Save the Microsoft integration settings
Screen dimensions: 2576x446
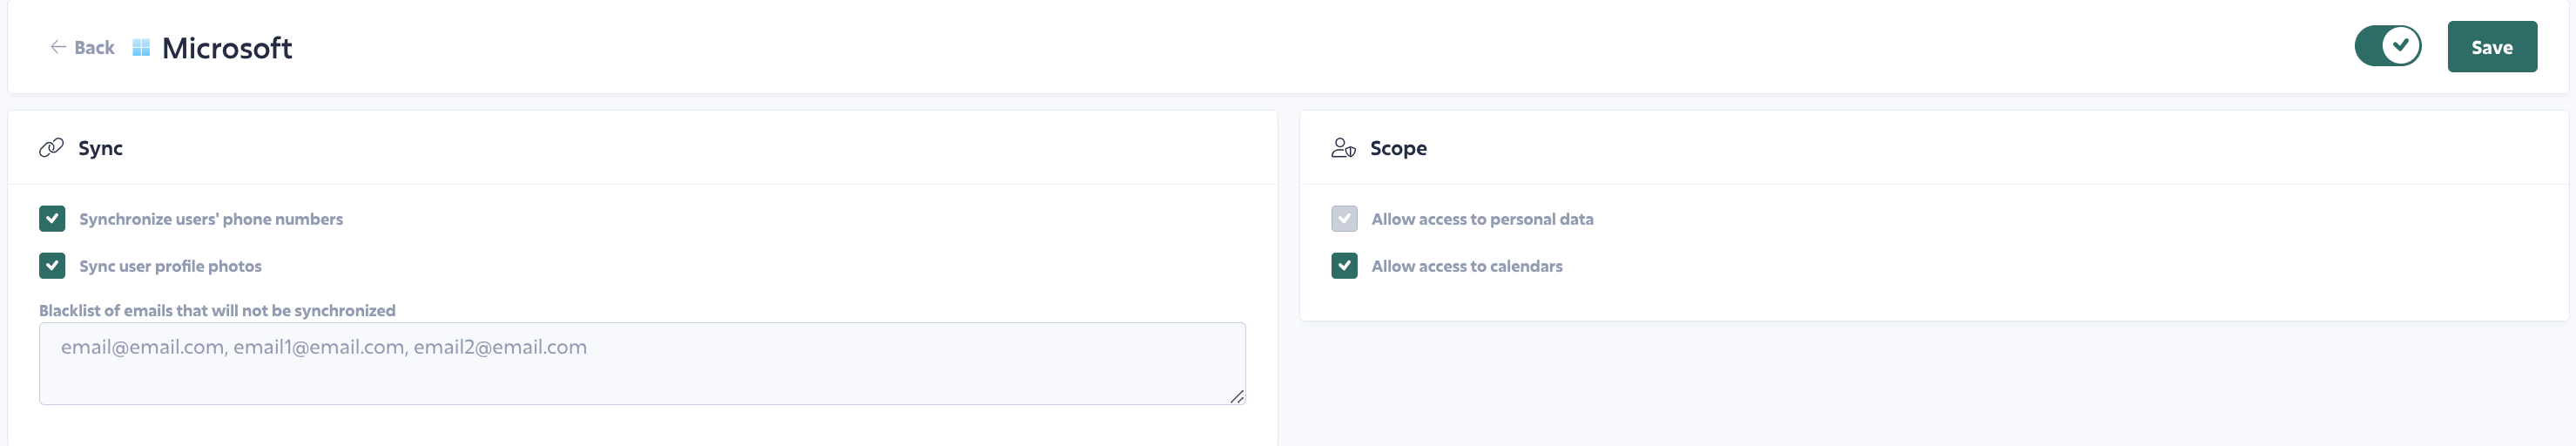(2492, 47)
